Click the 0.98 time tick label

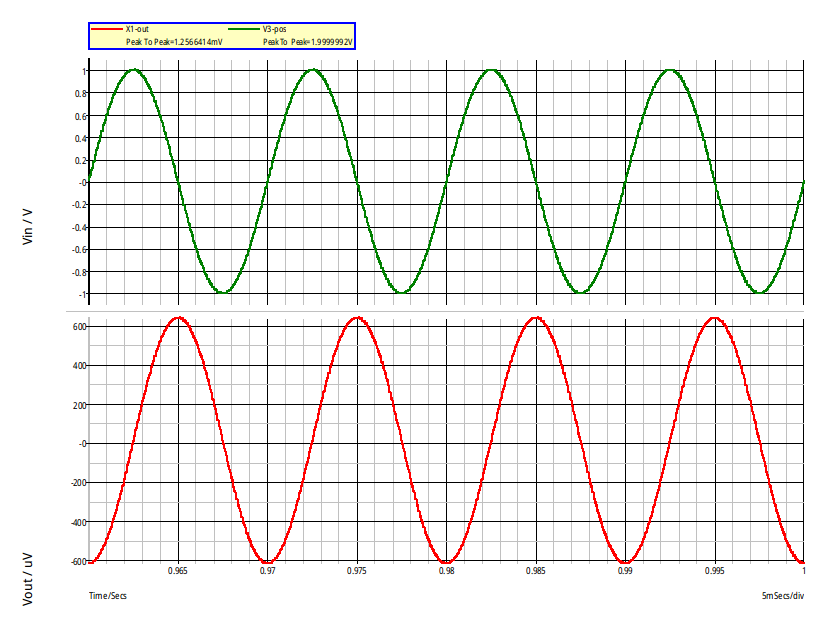(x=447, y=571)
